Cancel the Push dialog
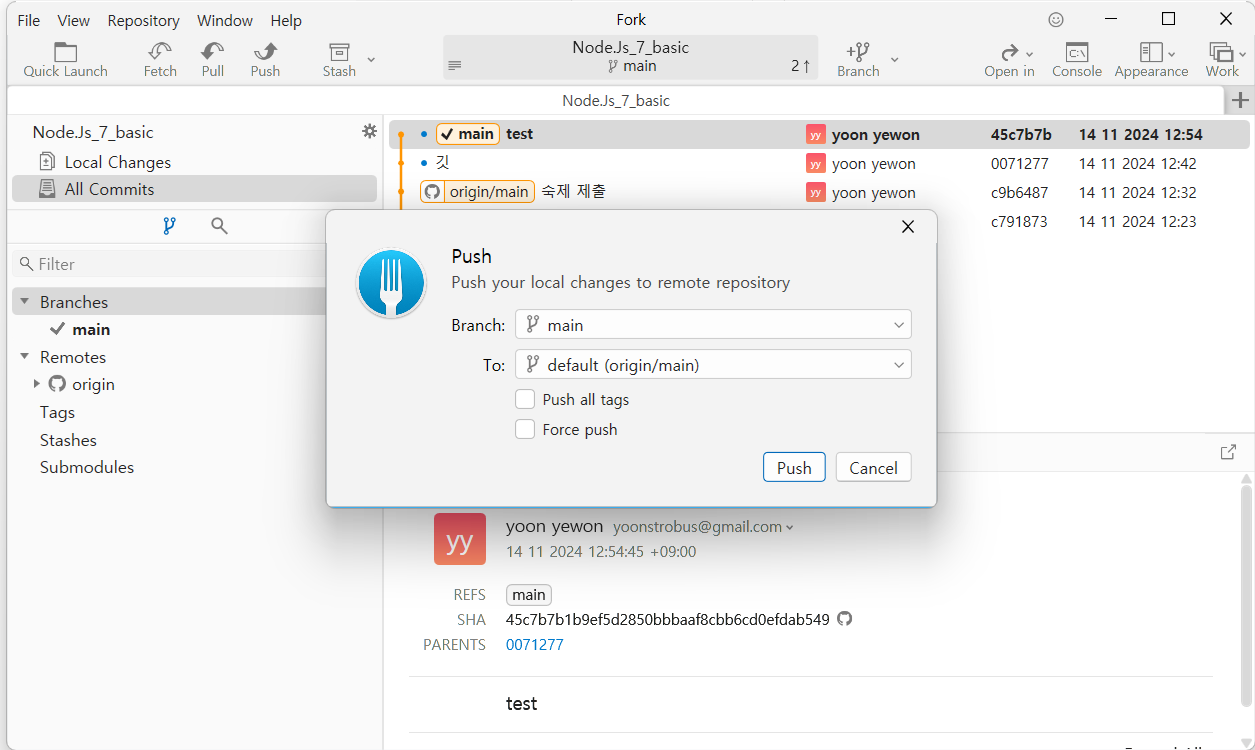Viewport: 1255px width, 750px height. pyautogui.click(x=873, y=467)
